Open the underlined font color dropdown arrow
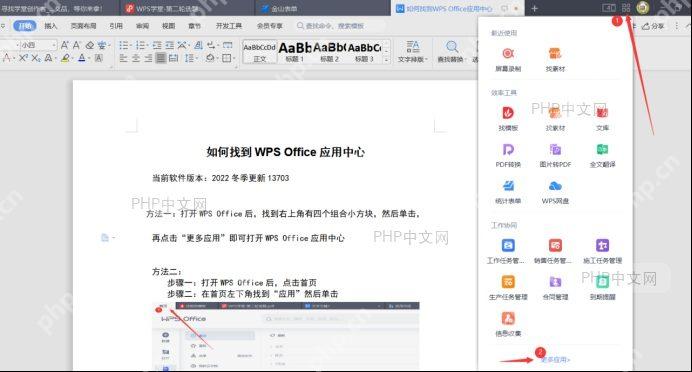Screen dimensions: 692x372 [88, 58]
